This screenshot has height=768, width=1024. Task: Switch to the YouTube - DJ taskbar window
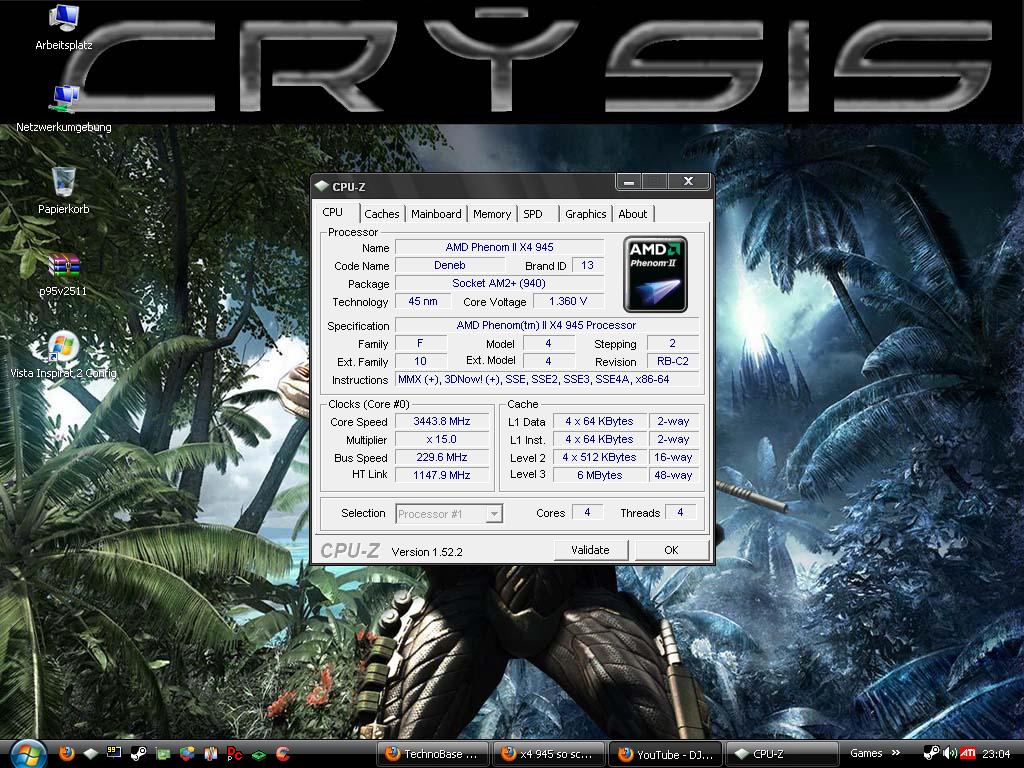(665, 754)
